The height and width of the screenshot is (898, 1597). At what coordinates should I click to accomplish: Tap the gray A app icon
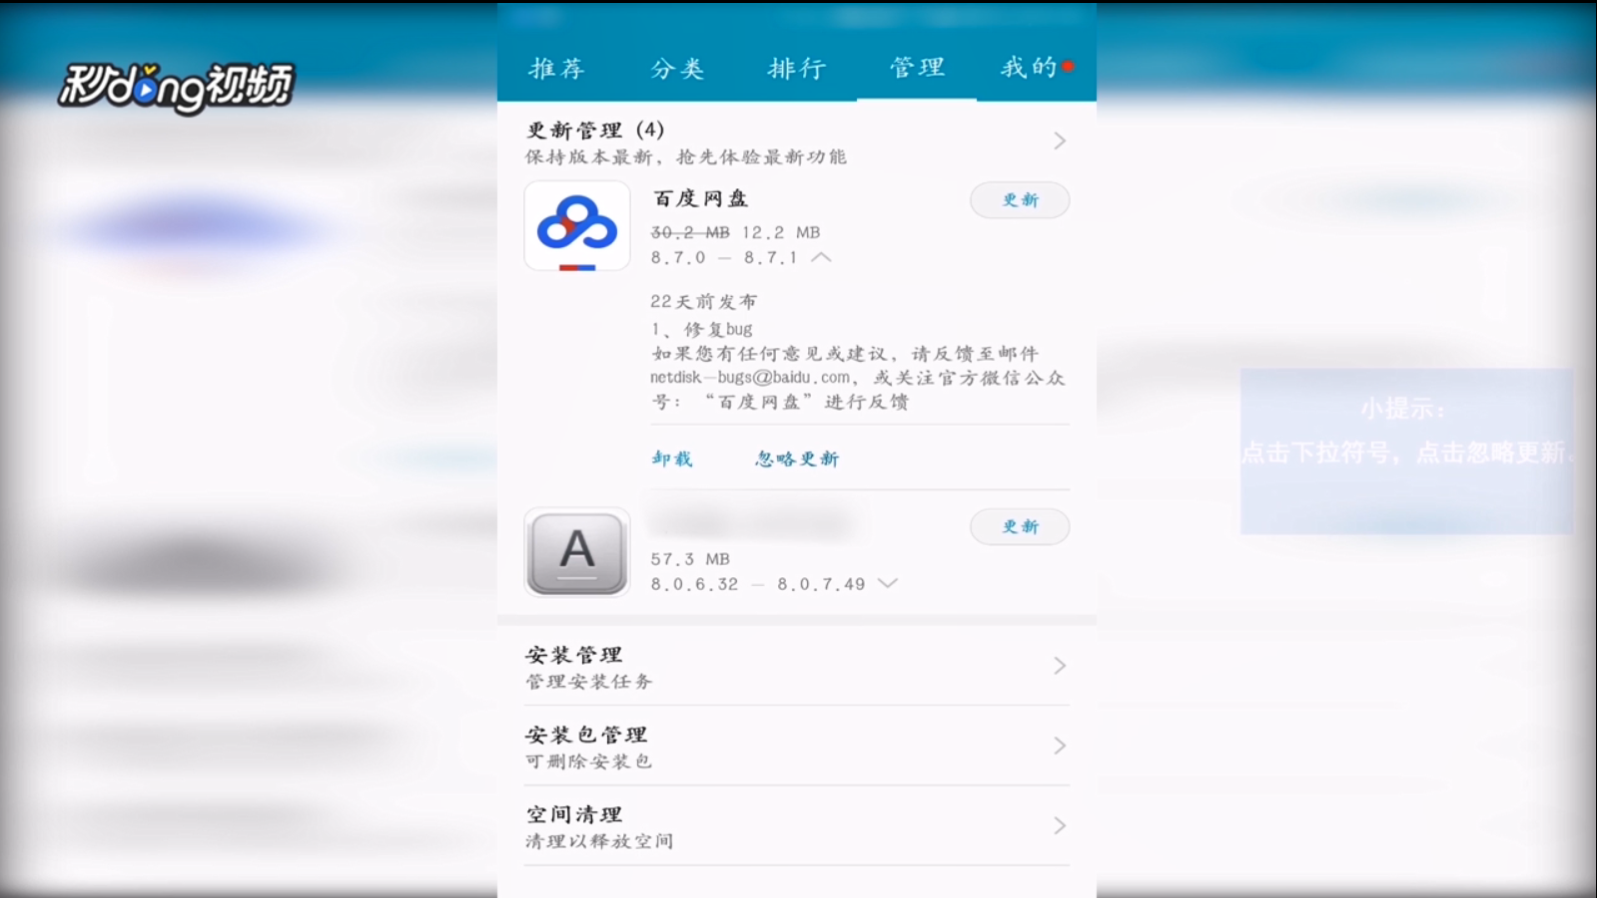(x=577, y=552)
